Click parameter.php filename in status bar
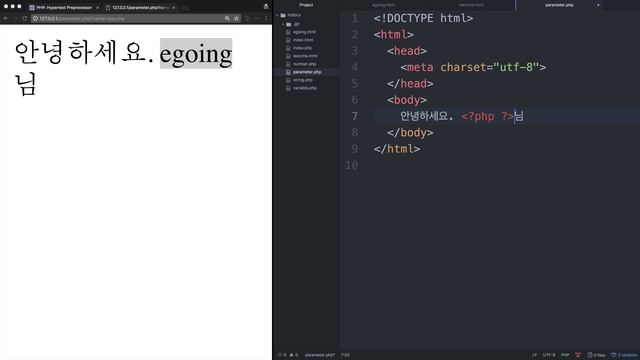Viewport: 640px width, 360px height. [320, 355]
